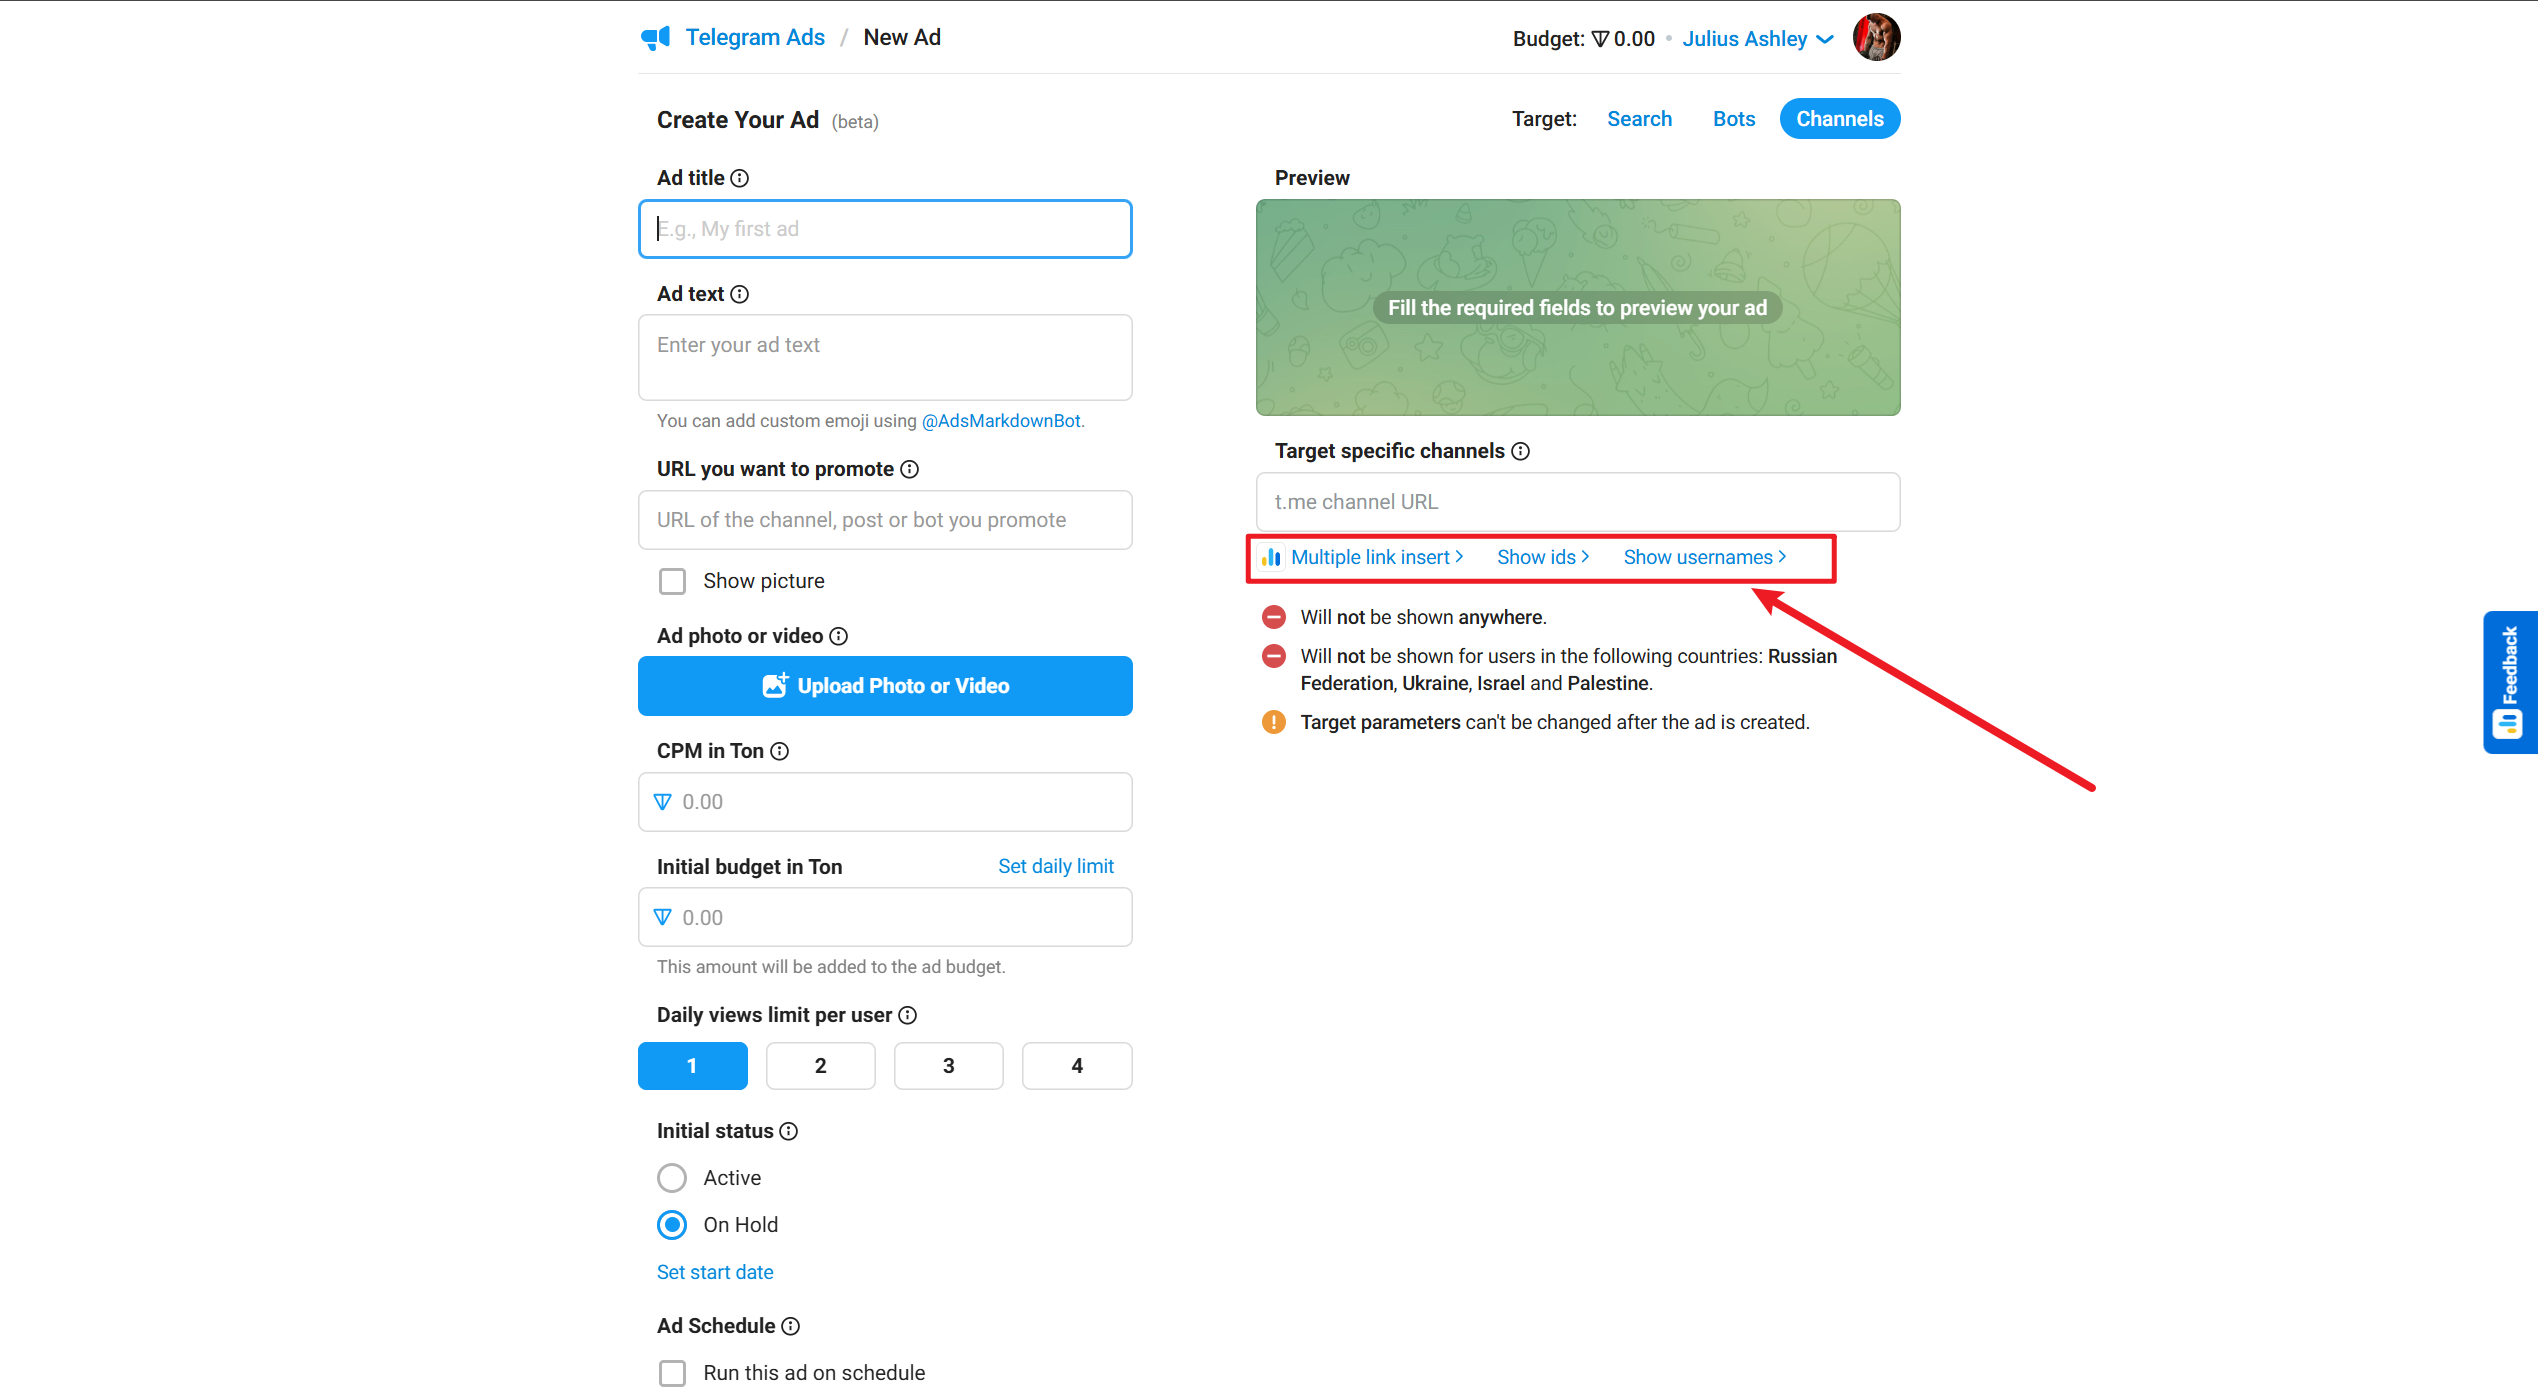Expand the Julius Ashley account dropdown

tap(1758, 39)
